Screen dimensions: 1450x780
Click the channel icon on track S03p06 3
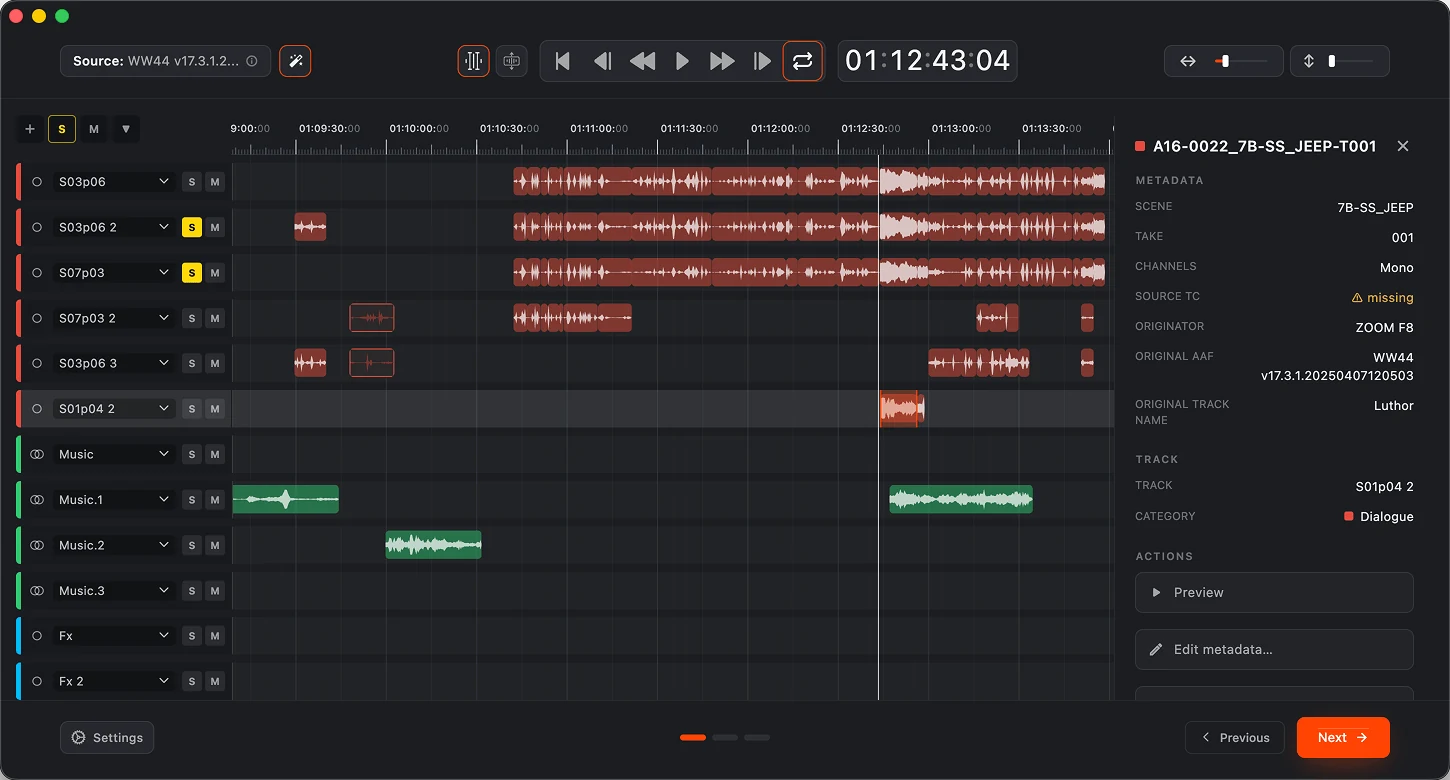[x=37, y=363]
